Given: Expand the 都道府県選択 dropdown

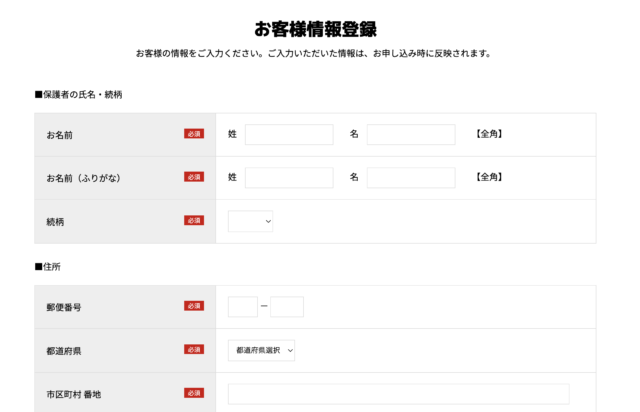Looking at the screenshot, I should click(262, 350).
